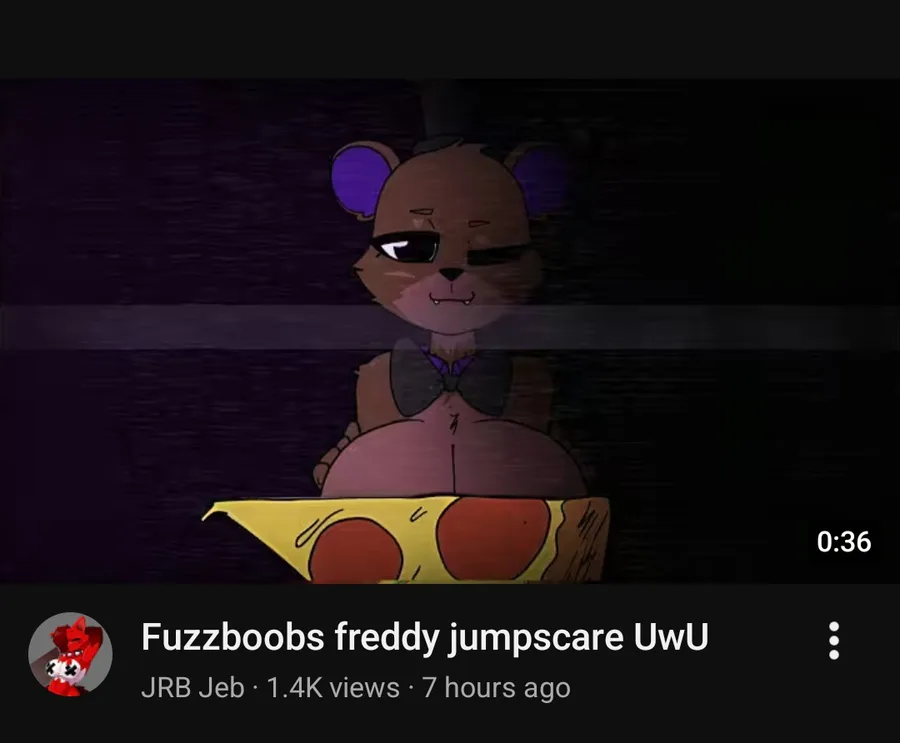900x743 pixels.
Task: Click the 0:36 duration badge
Action: [x=844, y=541]
